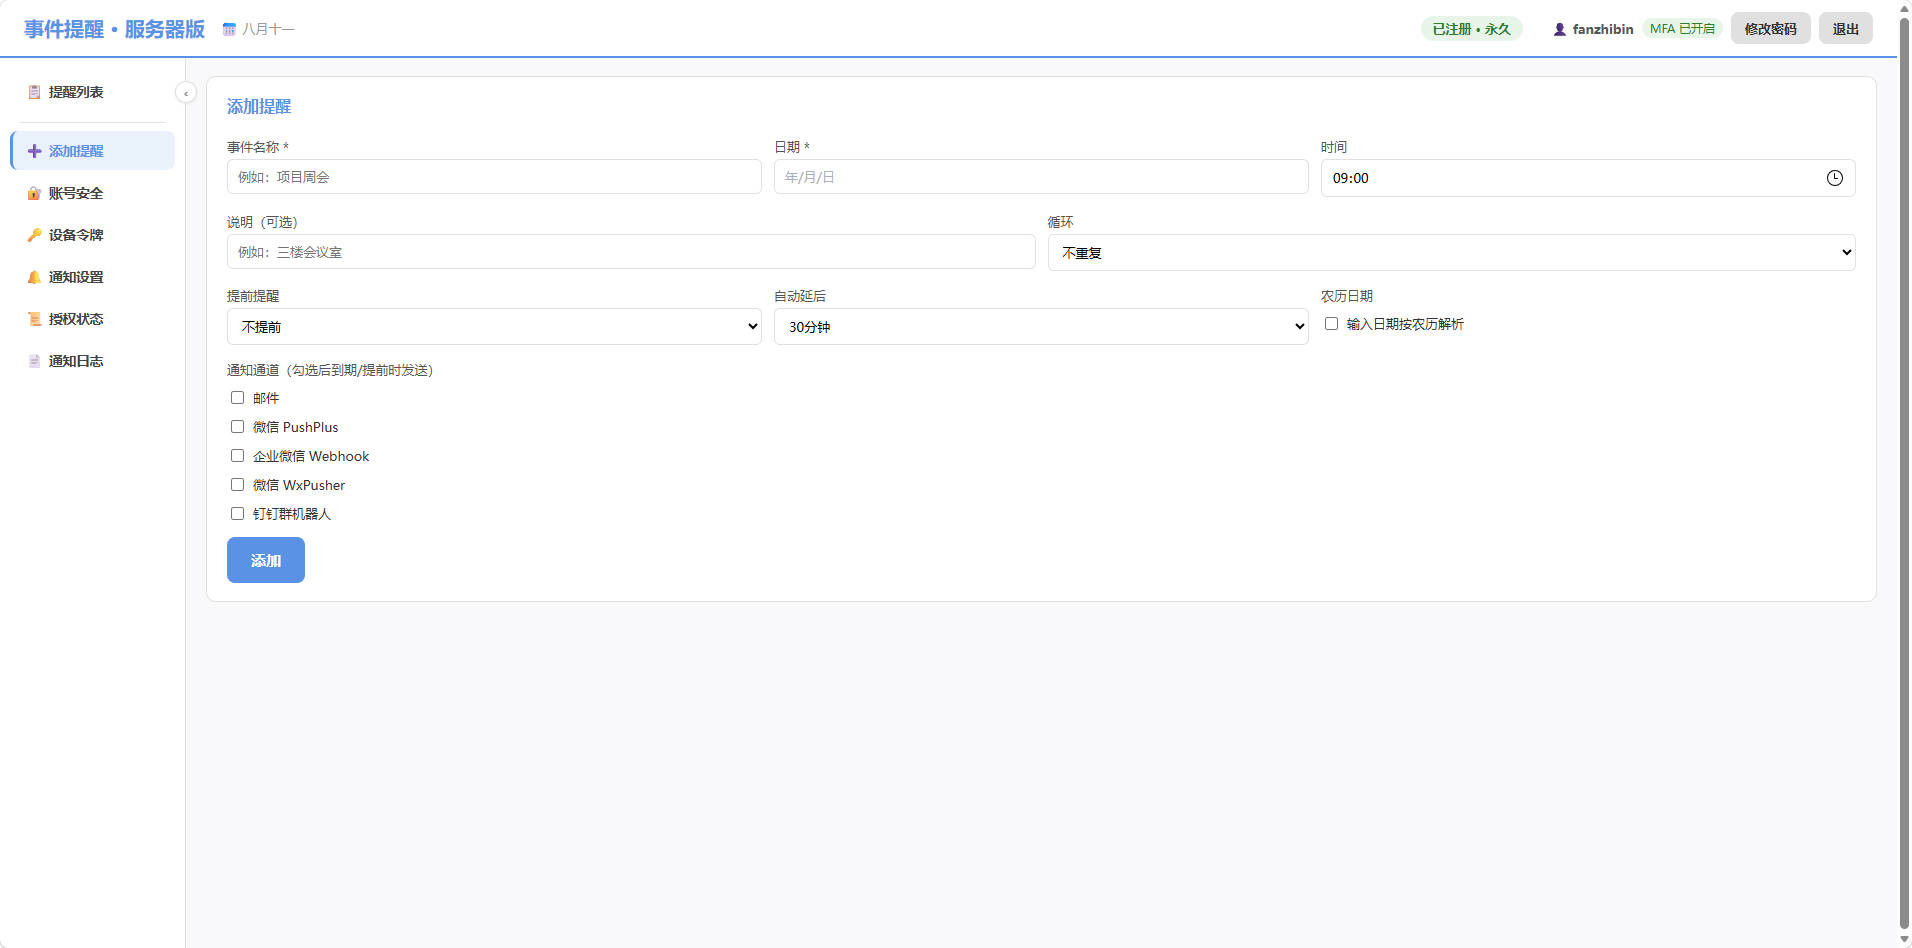Open the clock time picker icon
The image size is (1912, 948).
(1834, 178)
